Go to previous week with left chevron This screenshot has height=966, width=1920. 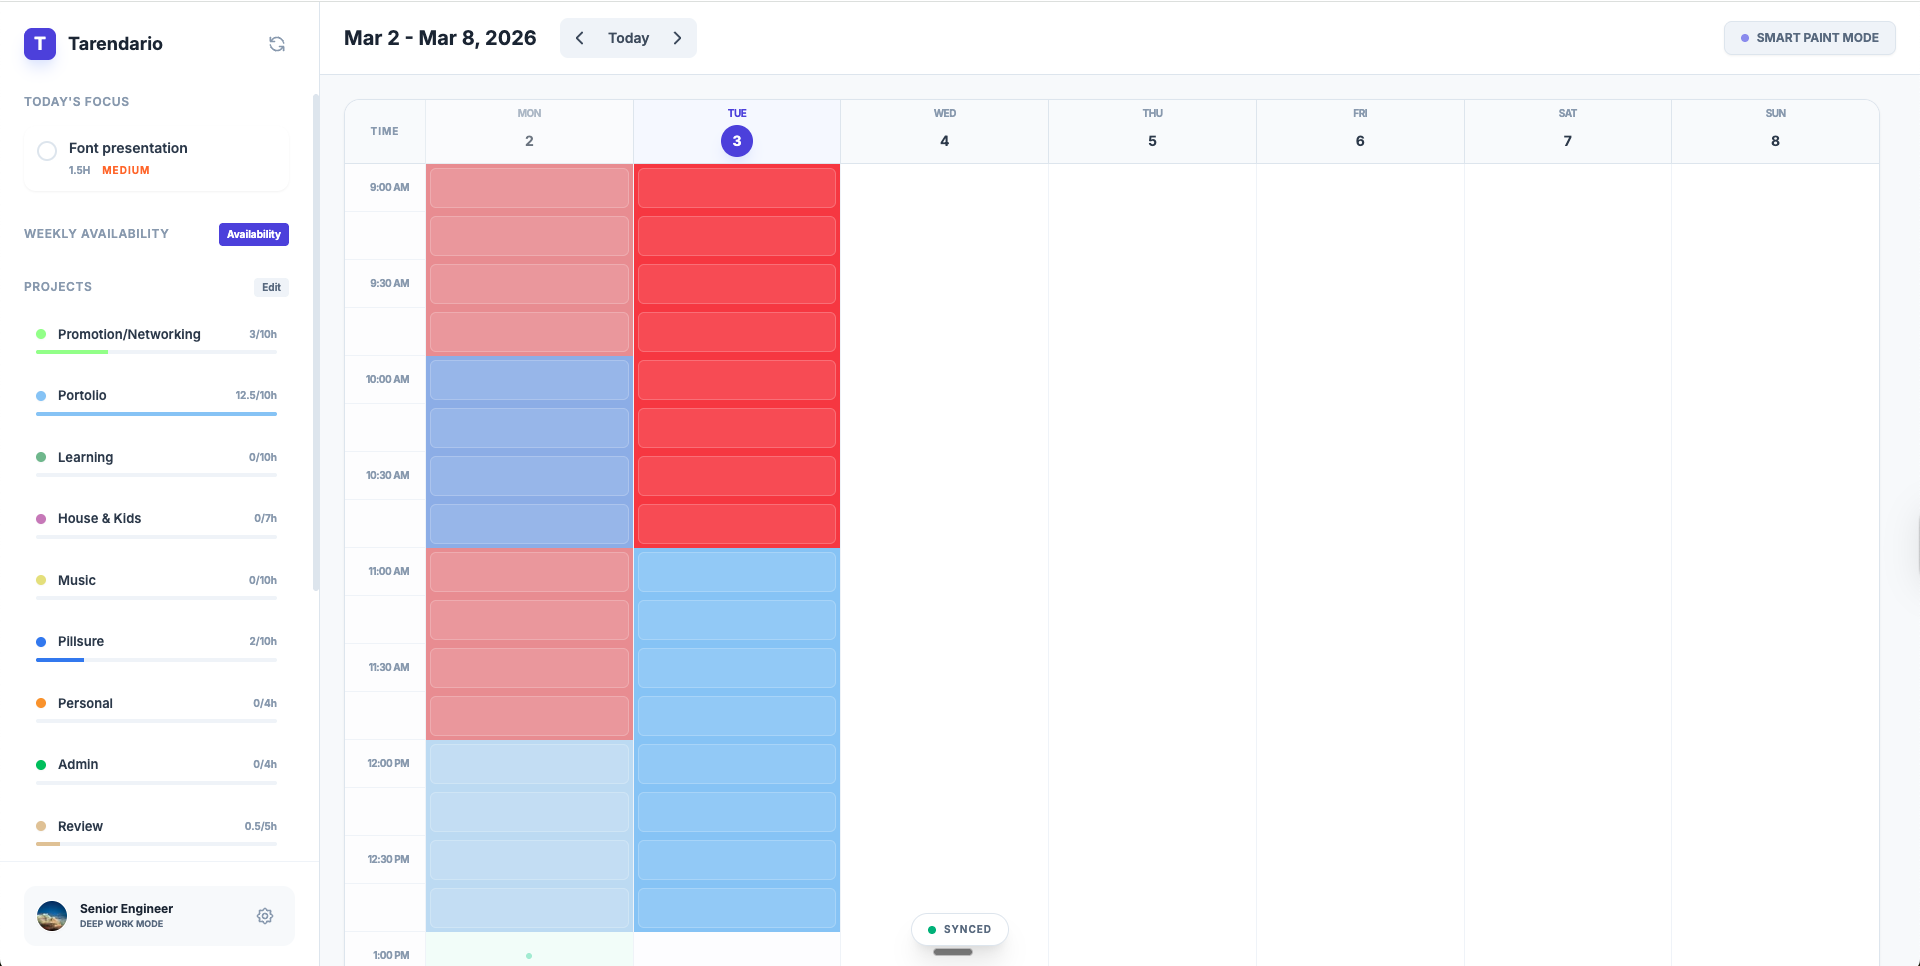point(579,38)
